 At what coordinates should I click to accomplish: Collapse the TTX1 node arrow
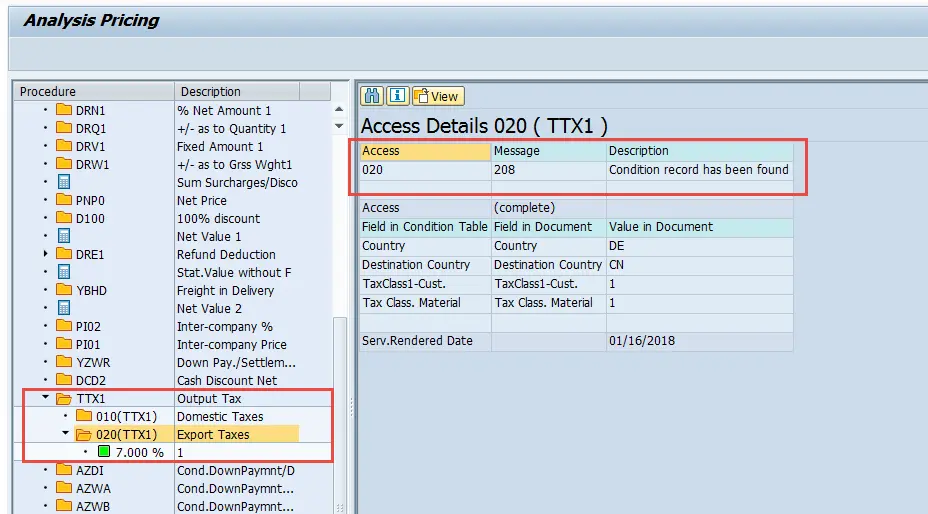pos(46,397)
